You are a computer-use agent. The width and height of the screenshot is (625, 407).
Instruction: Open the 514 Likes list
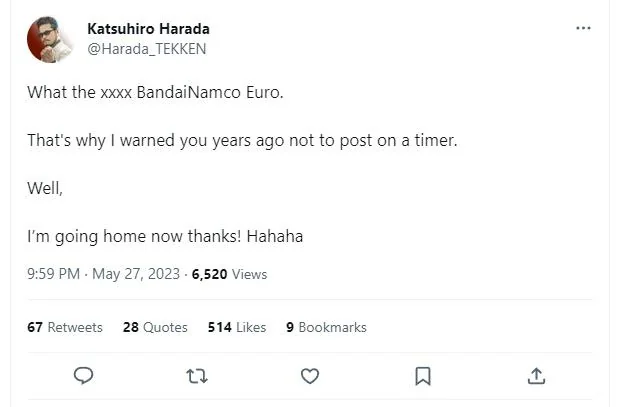click(237, 327)
